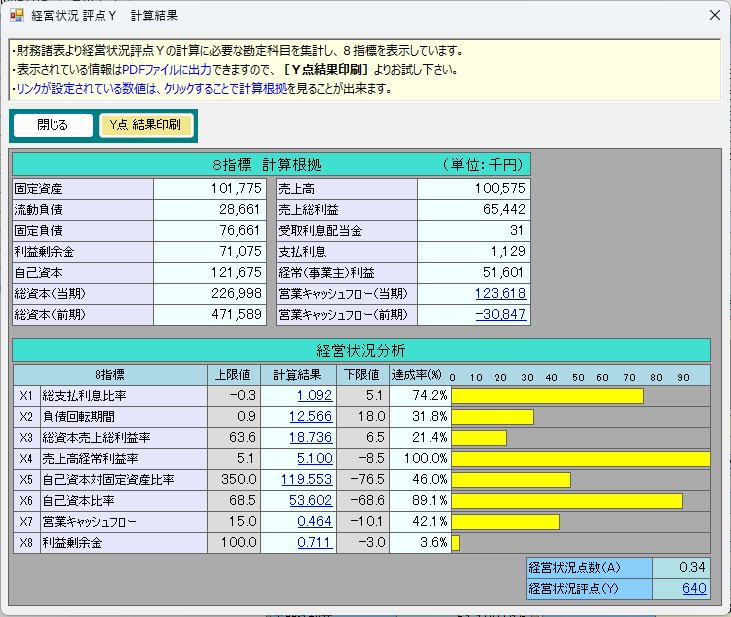Click the 総支払利息比率 yellow progress bar
731x617 pixels.
tap(547, 396)
